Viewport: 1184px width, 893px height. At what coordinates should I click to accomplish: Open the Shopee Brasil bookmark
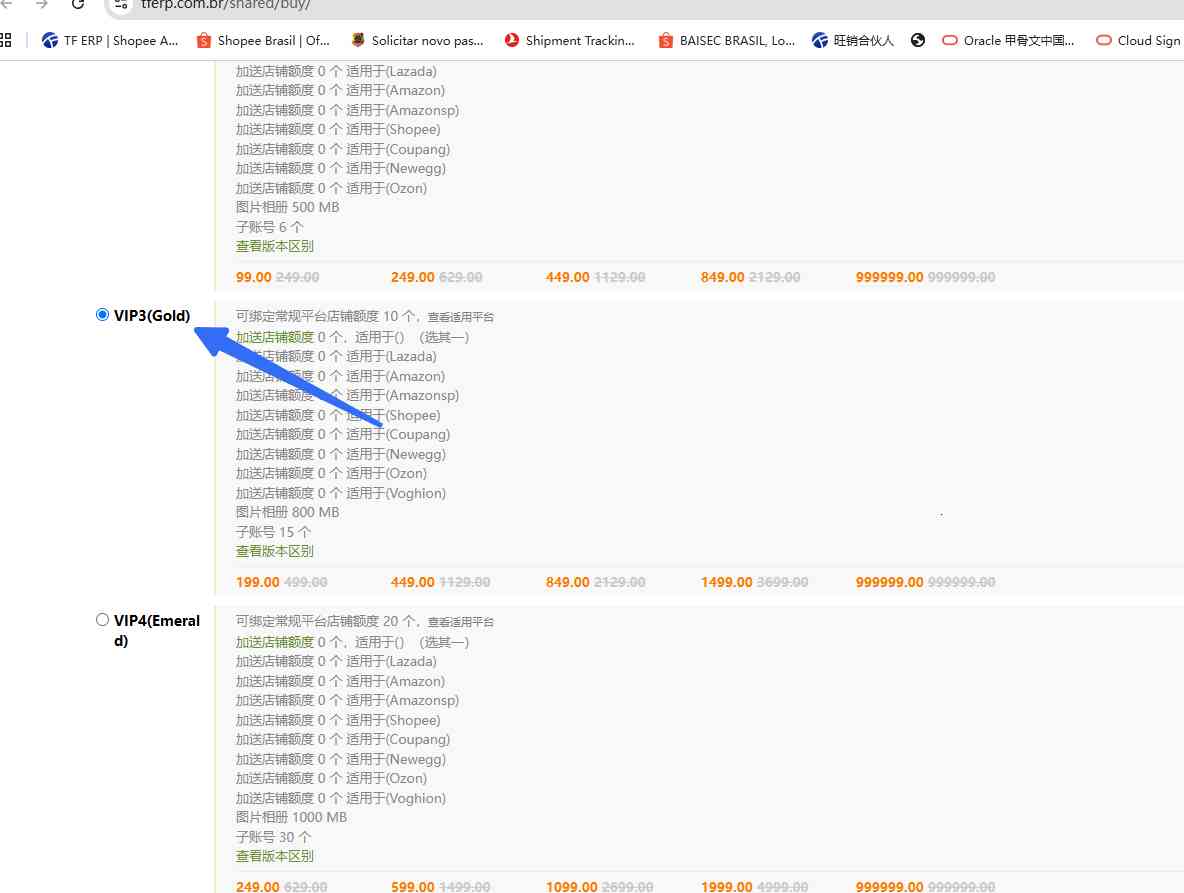point(263,41)
